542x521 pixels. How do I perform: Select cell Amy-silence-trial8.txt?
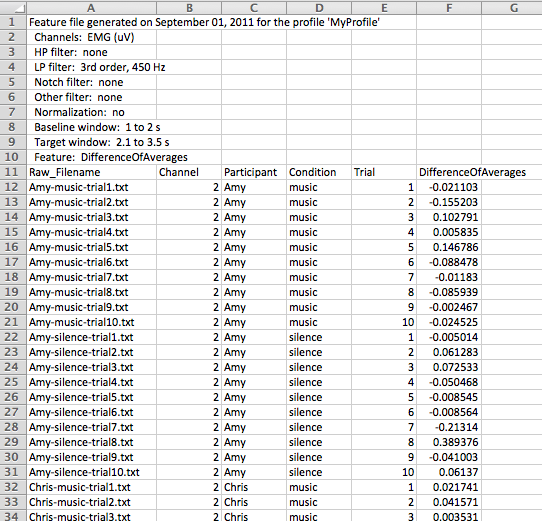[91, 442]
